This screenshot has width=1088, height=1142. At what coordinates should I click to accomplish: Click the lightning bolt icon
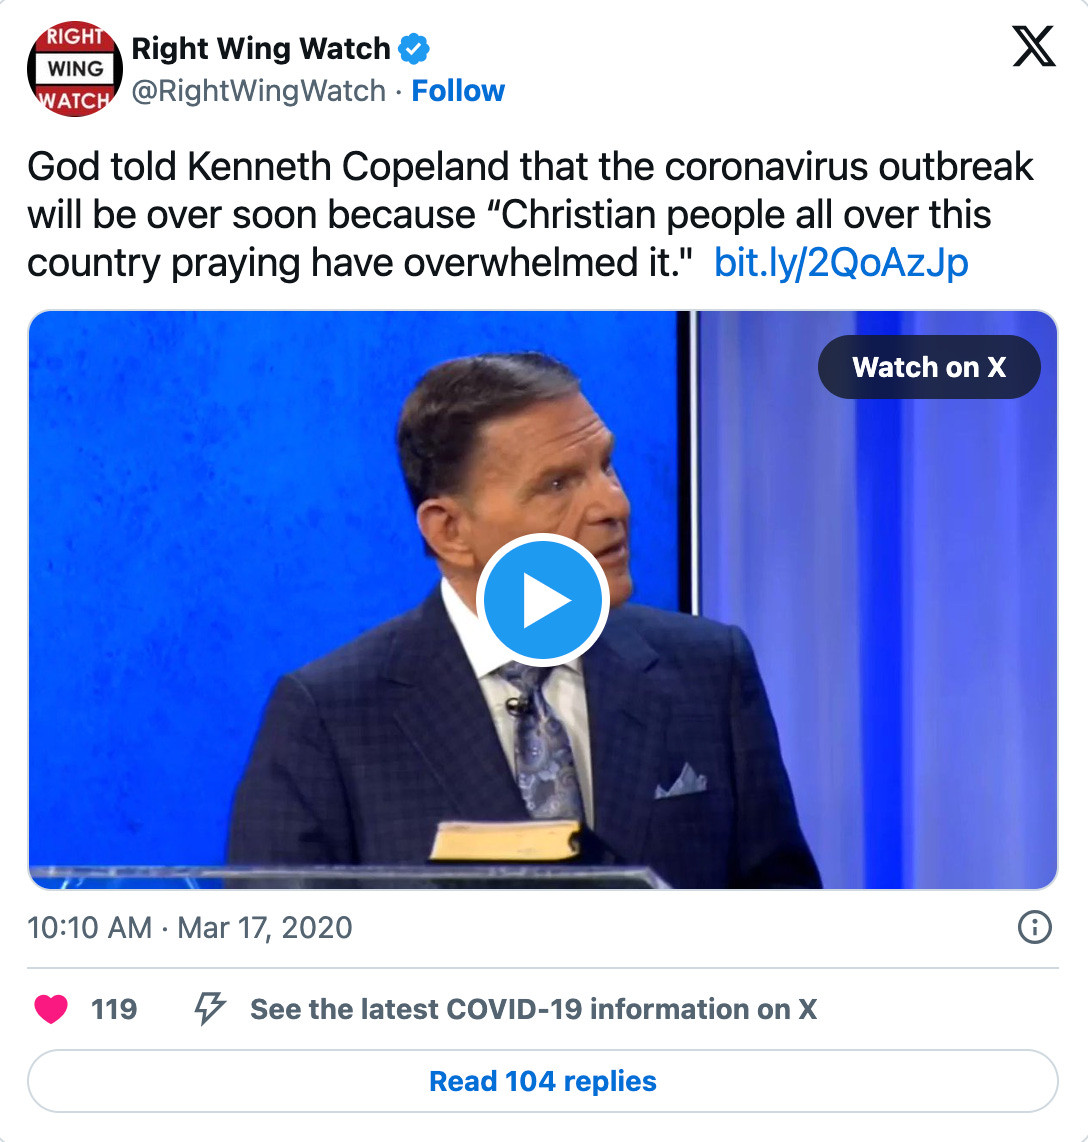click(x=209, y=1009)
